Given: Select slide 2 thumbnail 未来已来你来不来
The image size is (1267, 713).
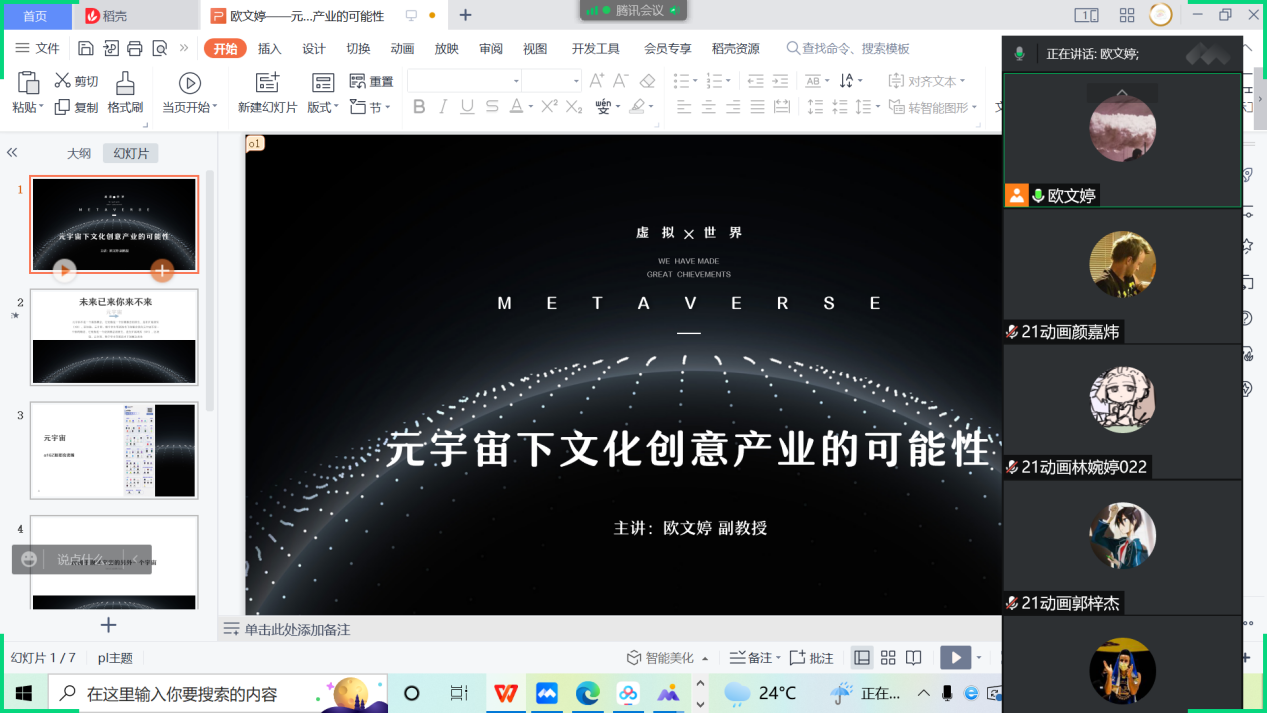Looking at the screenshot, I should (x=114, y=337).
